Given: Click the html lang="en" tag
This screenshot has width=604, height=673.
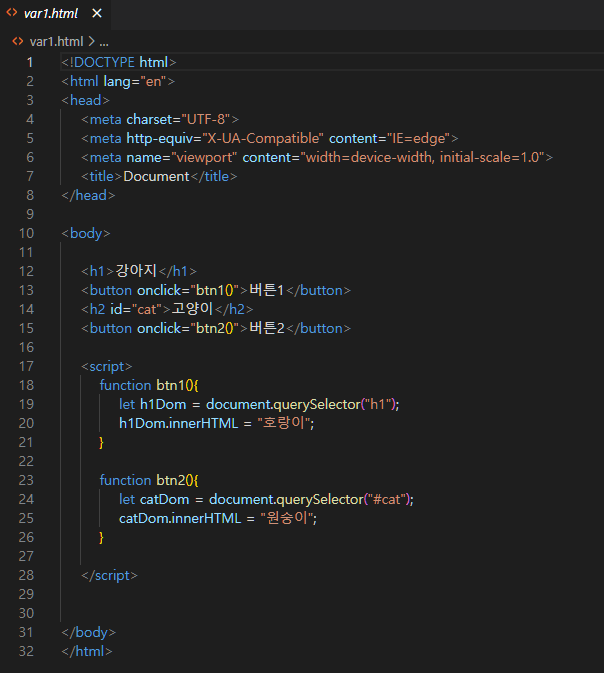Looking at the screenshot, I should point(118,81).
